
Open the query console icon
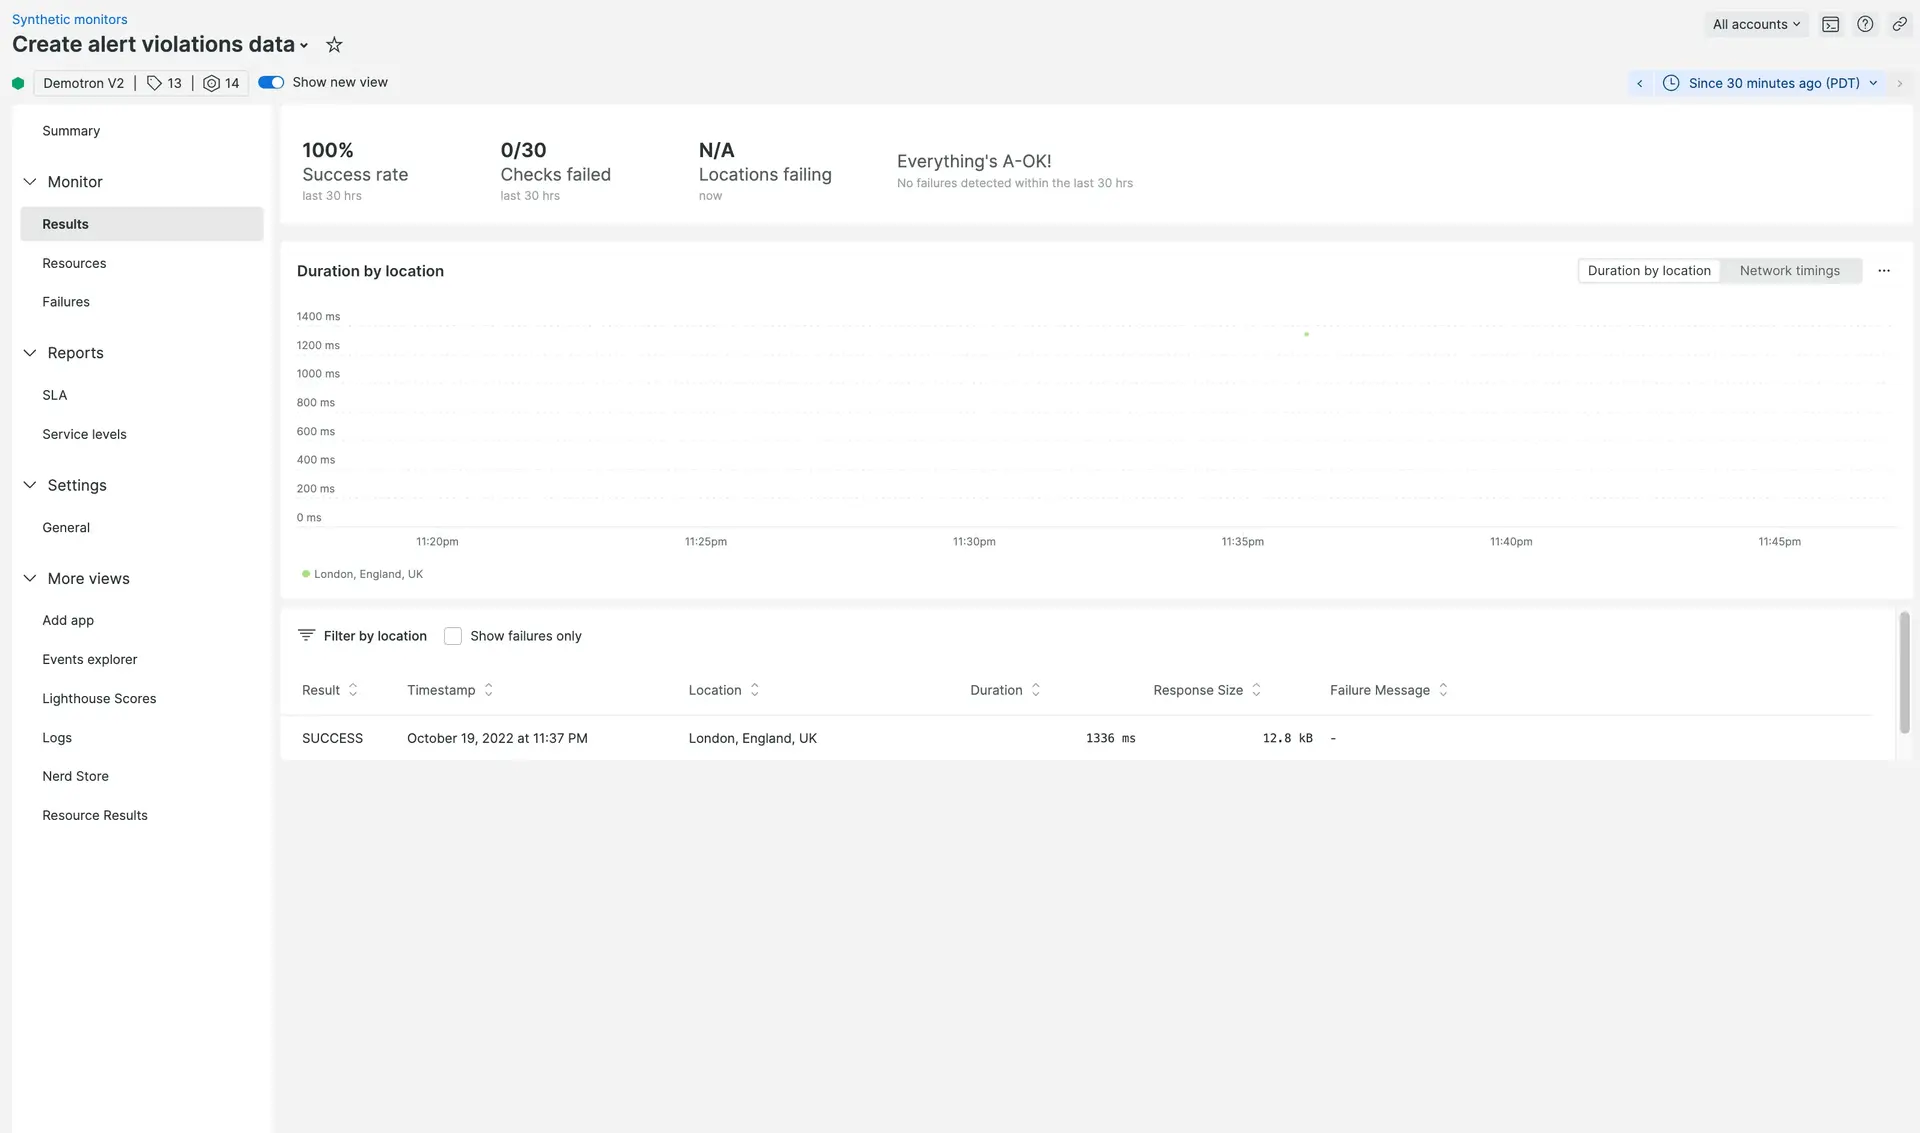coord(1830,25)
